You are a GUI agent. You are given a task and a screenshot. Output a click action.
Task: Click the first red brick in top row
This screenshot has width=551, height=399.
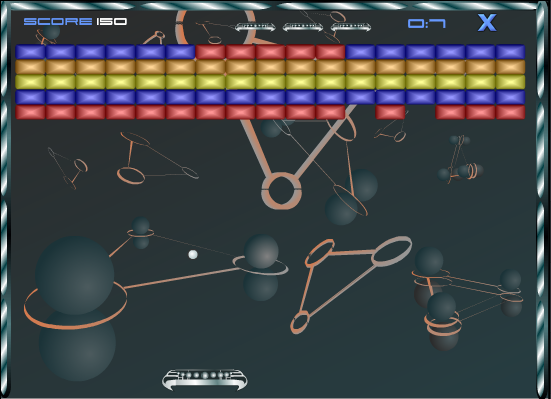tap(210, 52)
